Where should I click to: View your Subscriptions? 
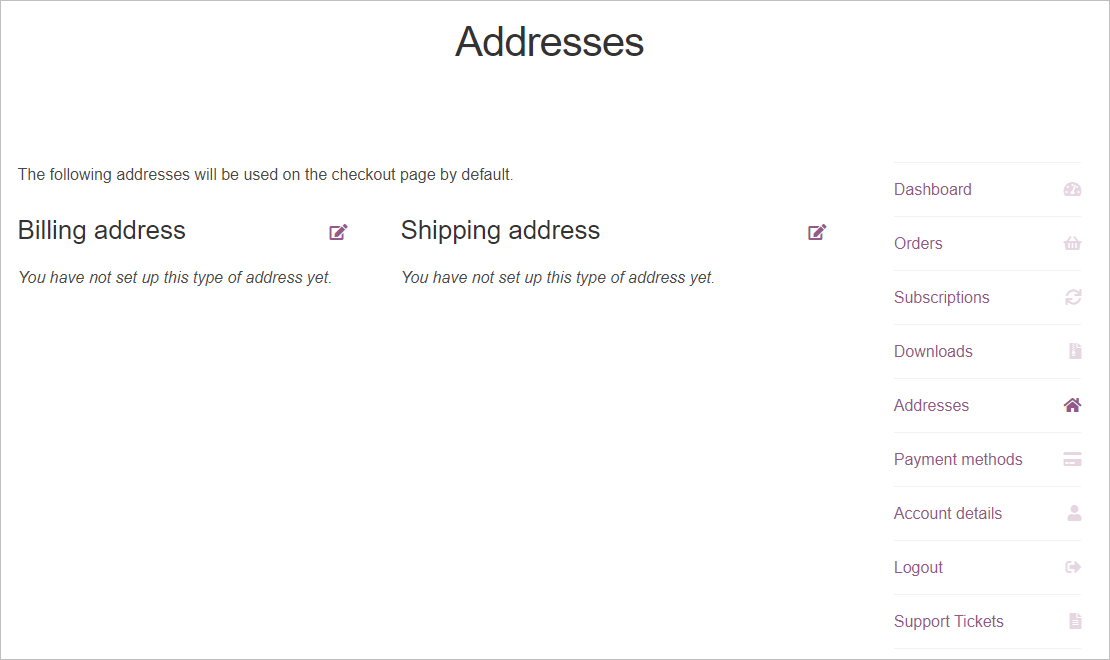tap(941, 297)
